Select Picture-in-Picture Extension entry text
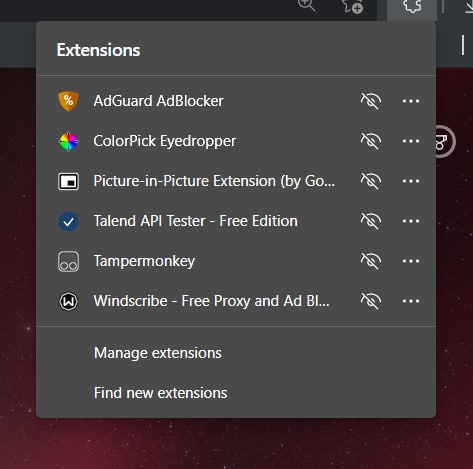 (214, 181)
